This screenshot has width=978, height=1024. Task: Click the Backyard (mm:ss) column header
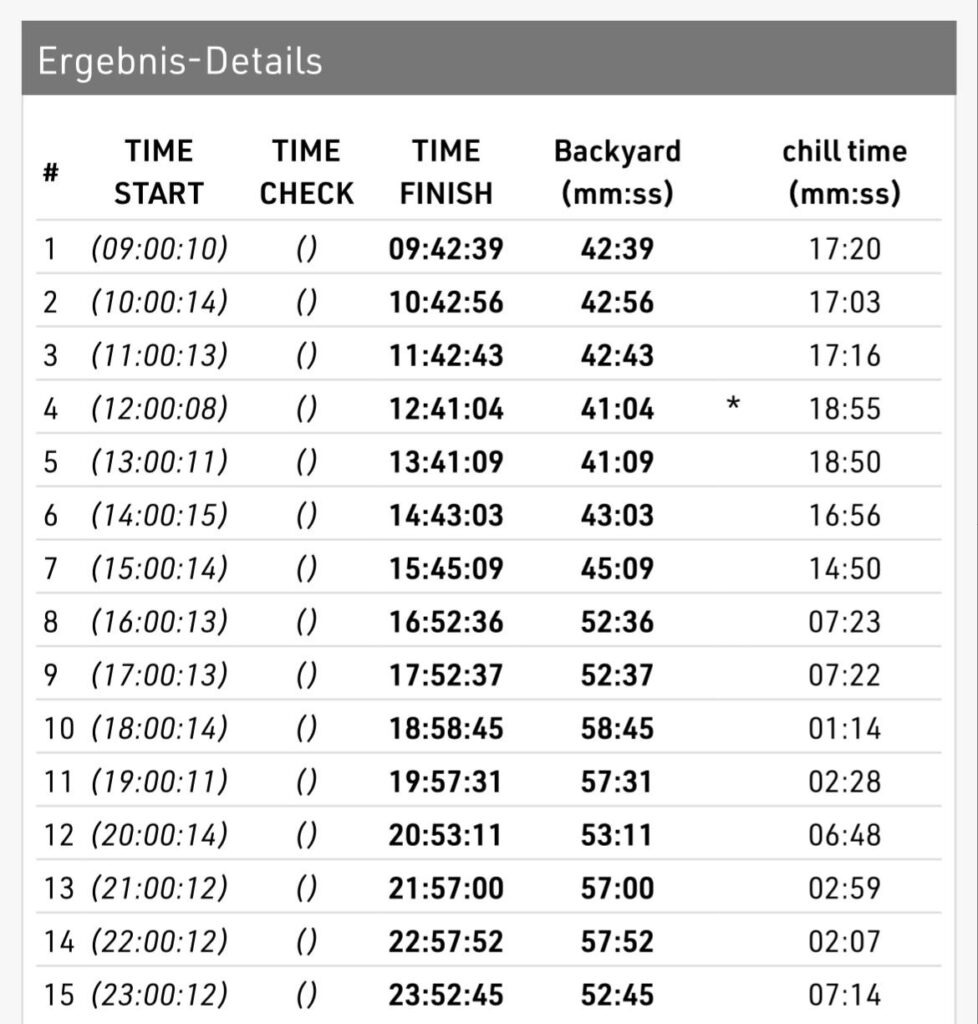(617, 172)
